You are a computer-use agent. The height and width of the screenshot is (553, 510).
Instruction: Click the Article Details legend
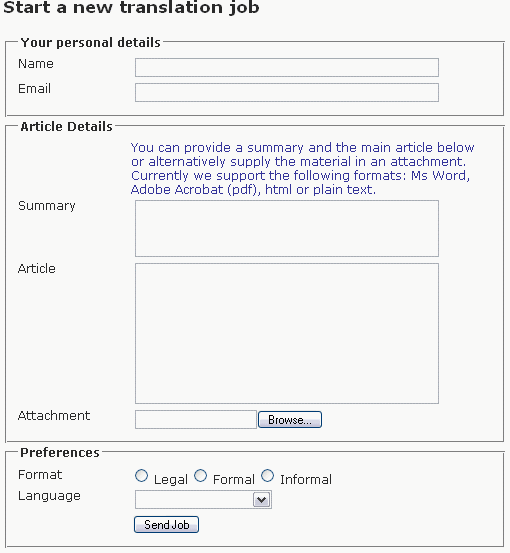(x=66, y=127)
